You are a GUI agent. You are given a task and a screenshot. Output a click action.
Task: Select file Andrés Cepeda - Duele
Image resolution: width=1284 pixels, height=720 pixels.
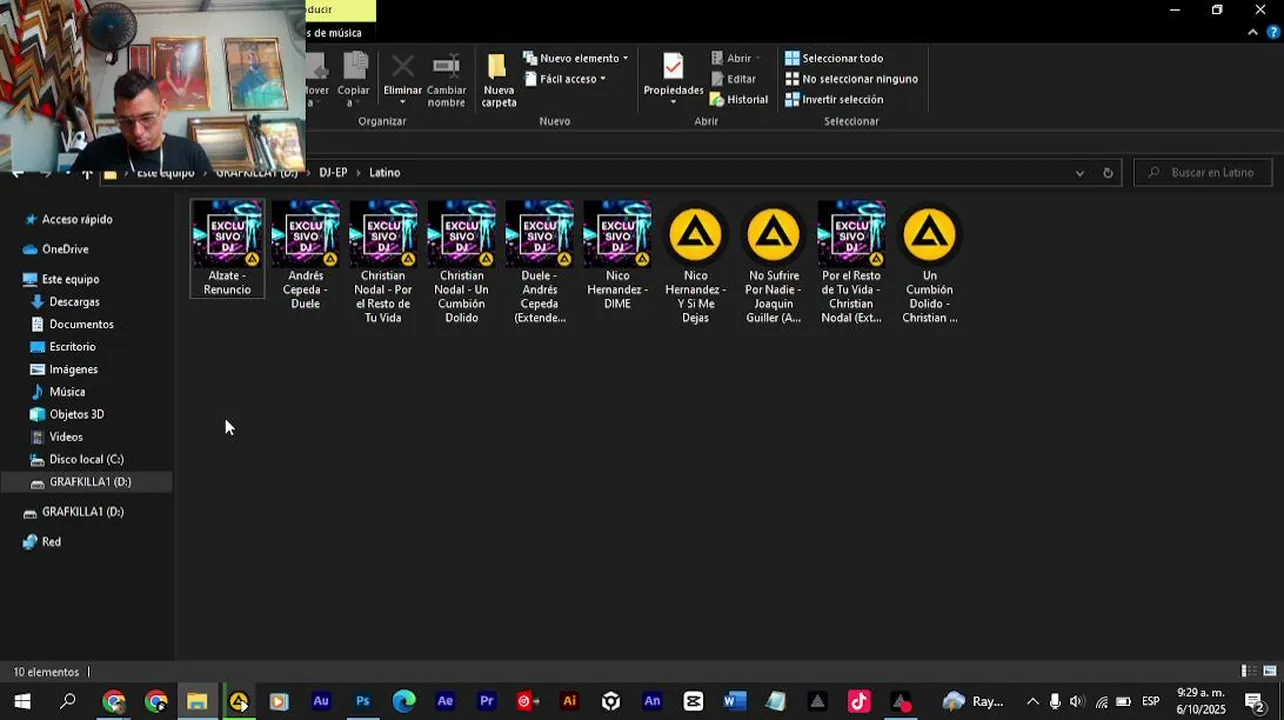click(305, 256)
